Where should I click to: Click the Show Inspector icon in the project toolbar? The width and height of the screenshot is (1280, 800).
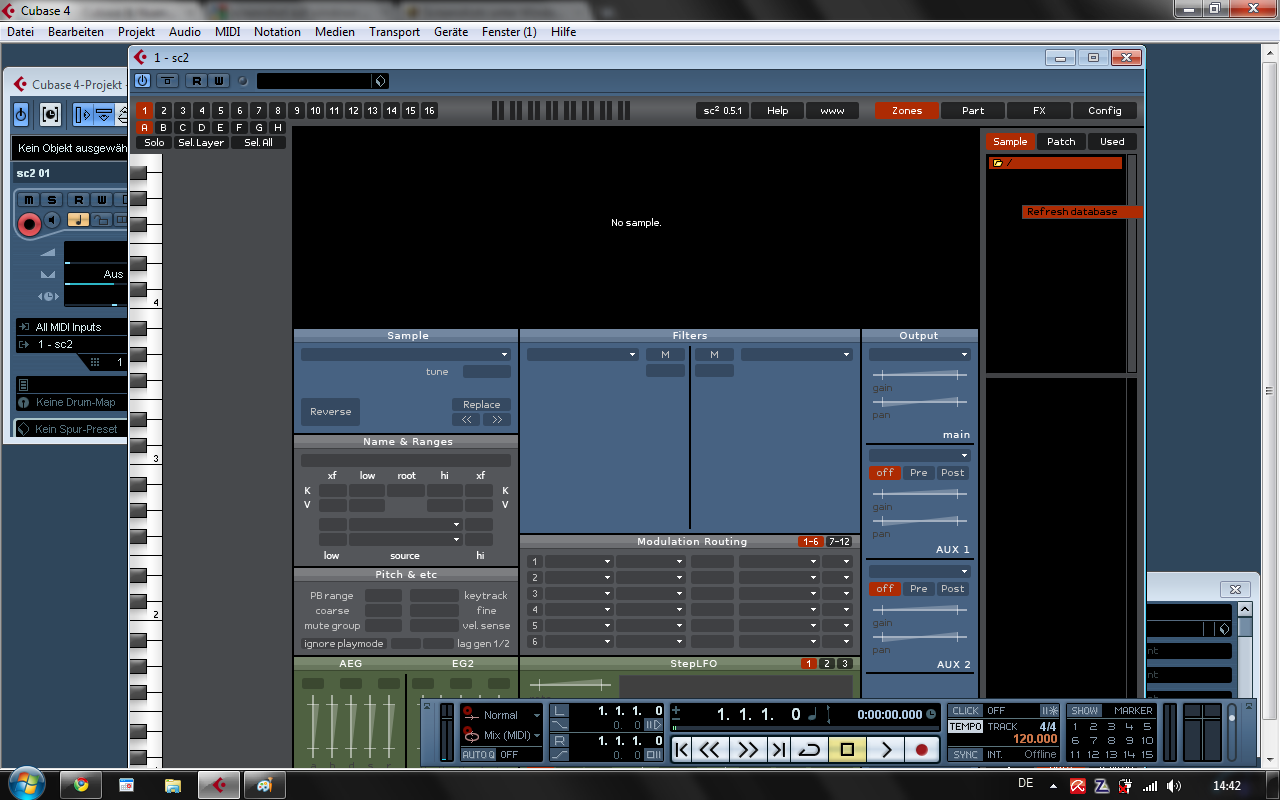pos(82,115)
